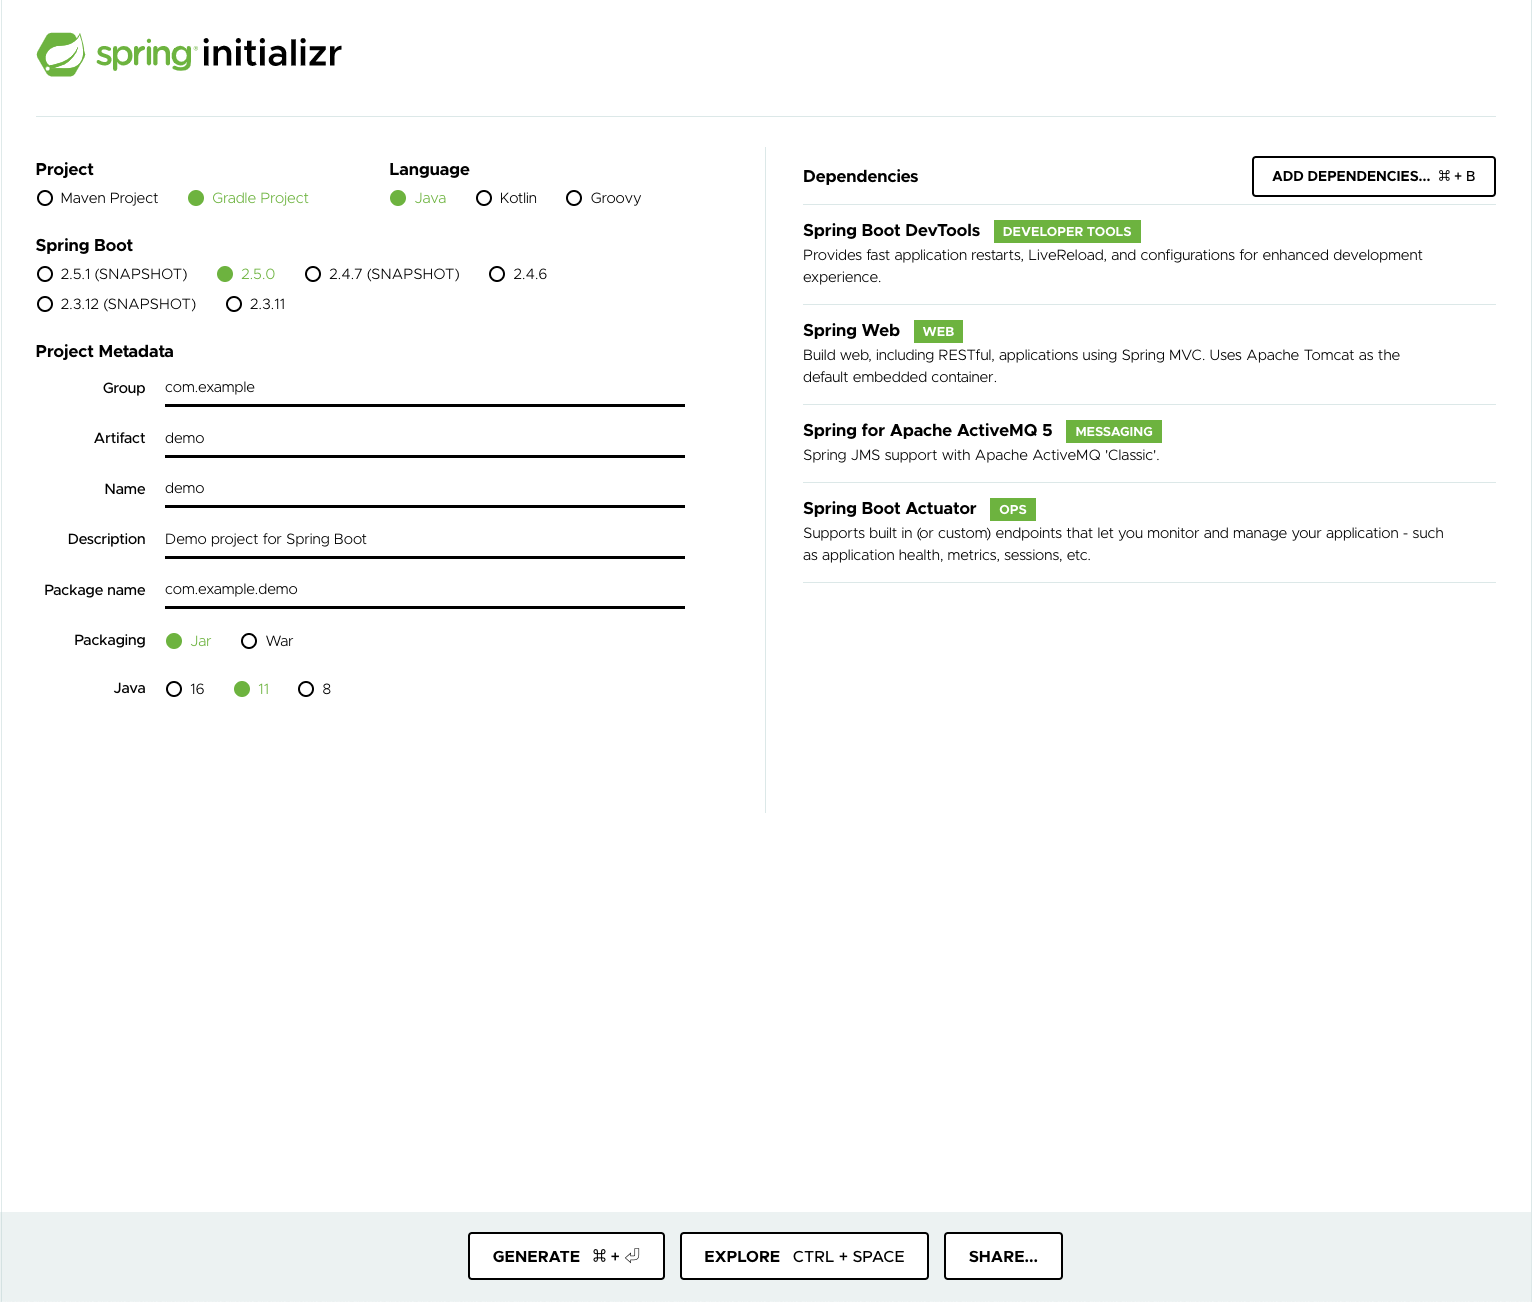Select Spring Boot version 2.3.11
The height and width of the screenshot is (1302, 1536).
(x=256, y=304)
